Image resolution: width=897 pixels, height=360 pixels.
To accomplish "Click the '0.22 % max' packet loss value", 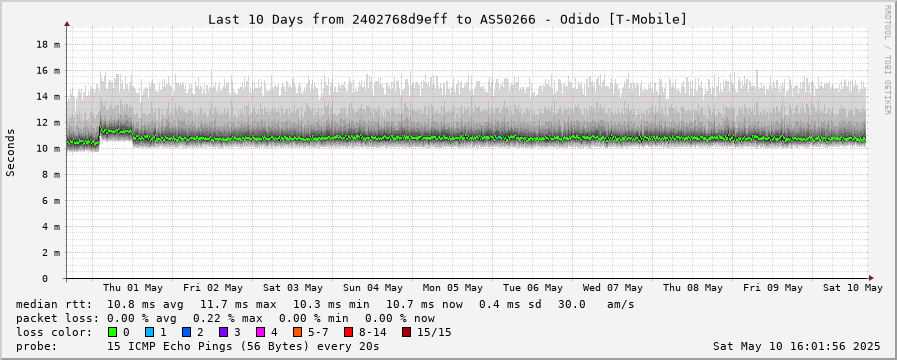I will [x=227, y=318].
